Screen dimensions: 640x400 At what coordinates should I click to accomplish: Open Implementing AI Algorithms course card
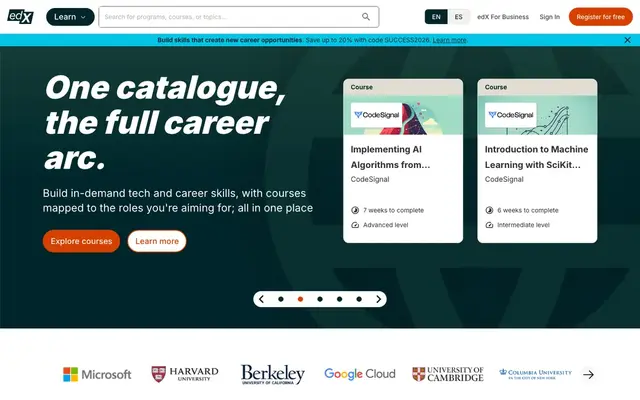403,161
